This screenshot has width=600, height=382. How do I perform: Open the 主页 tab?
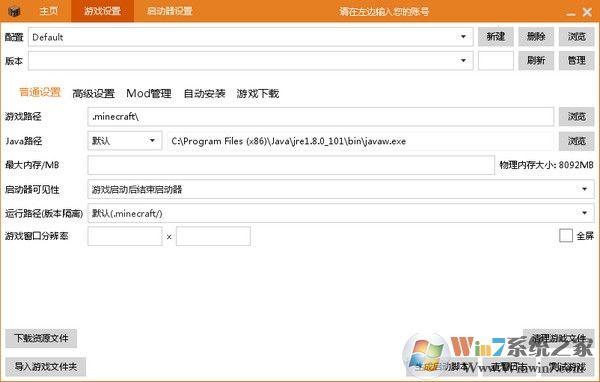(49, 11)
